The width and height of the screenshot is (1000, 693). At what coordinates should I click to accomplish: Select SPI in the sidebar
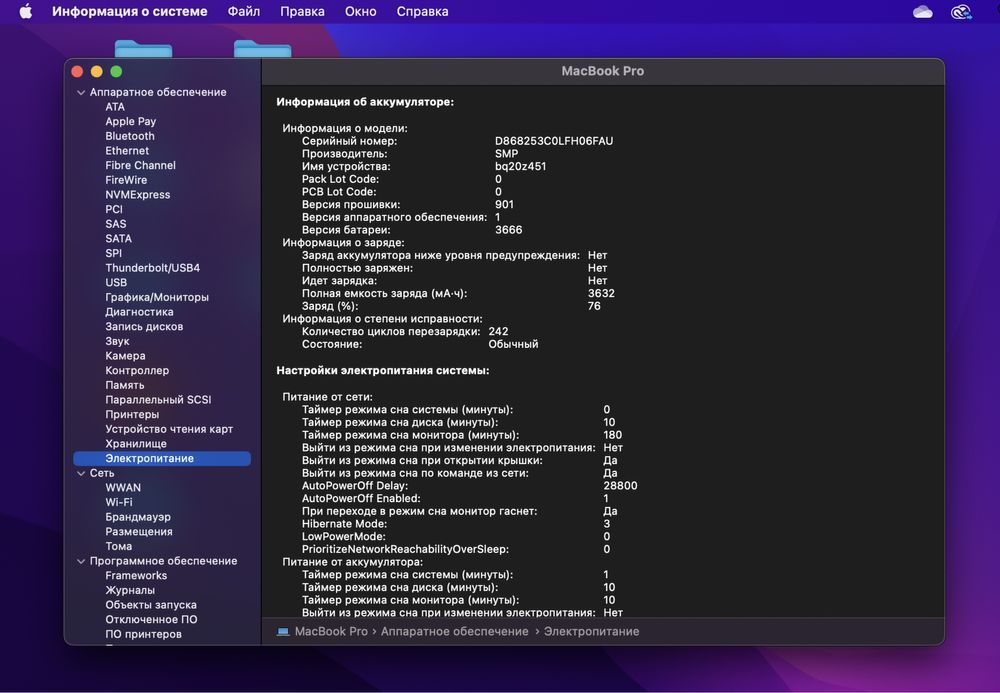114,254
